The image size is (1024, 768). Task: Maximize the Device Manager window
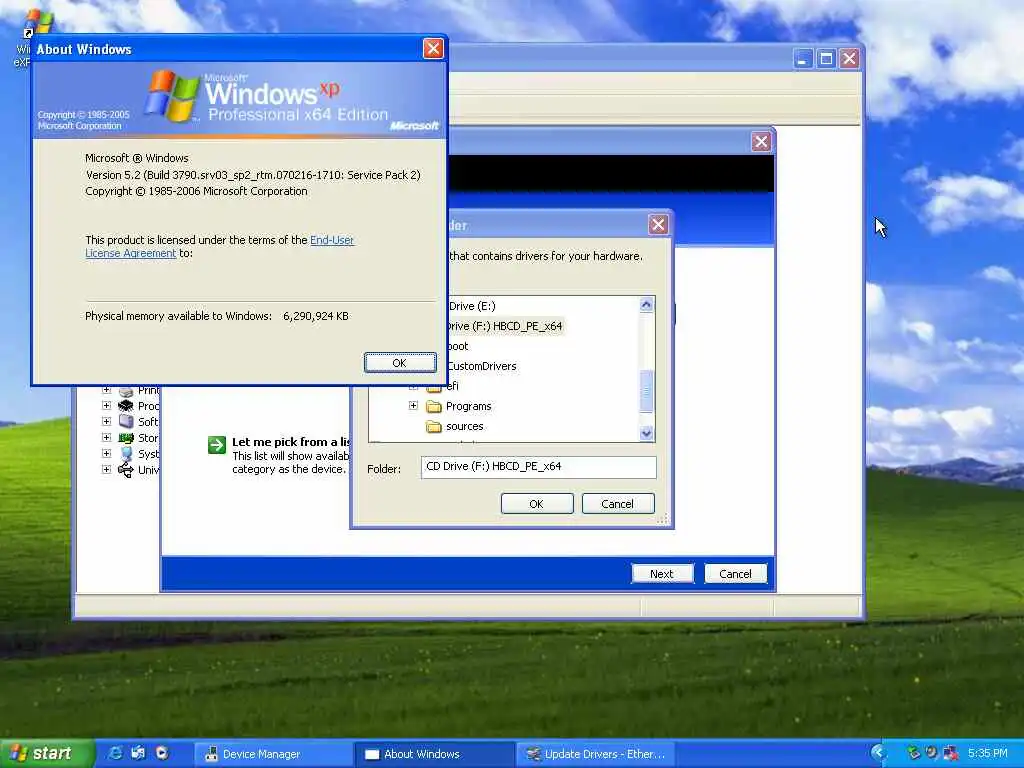[x=826, y=59]
